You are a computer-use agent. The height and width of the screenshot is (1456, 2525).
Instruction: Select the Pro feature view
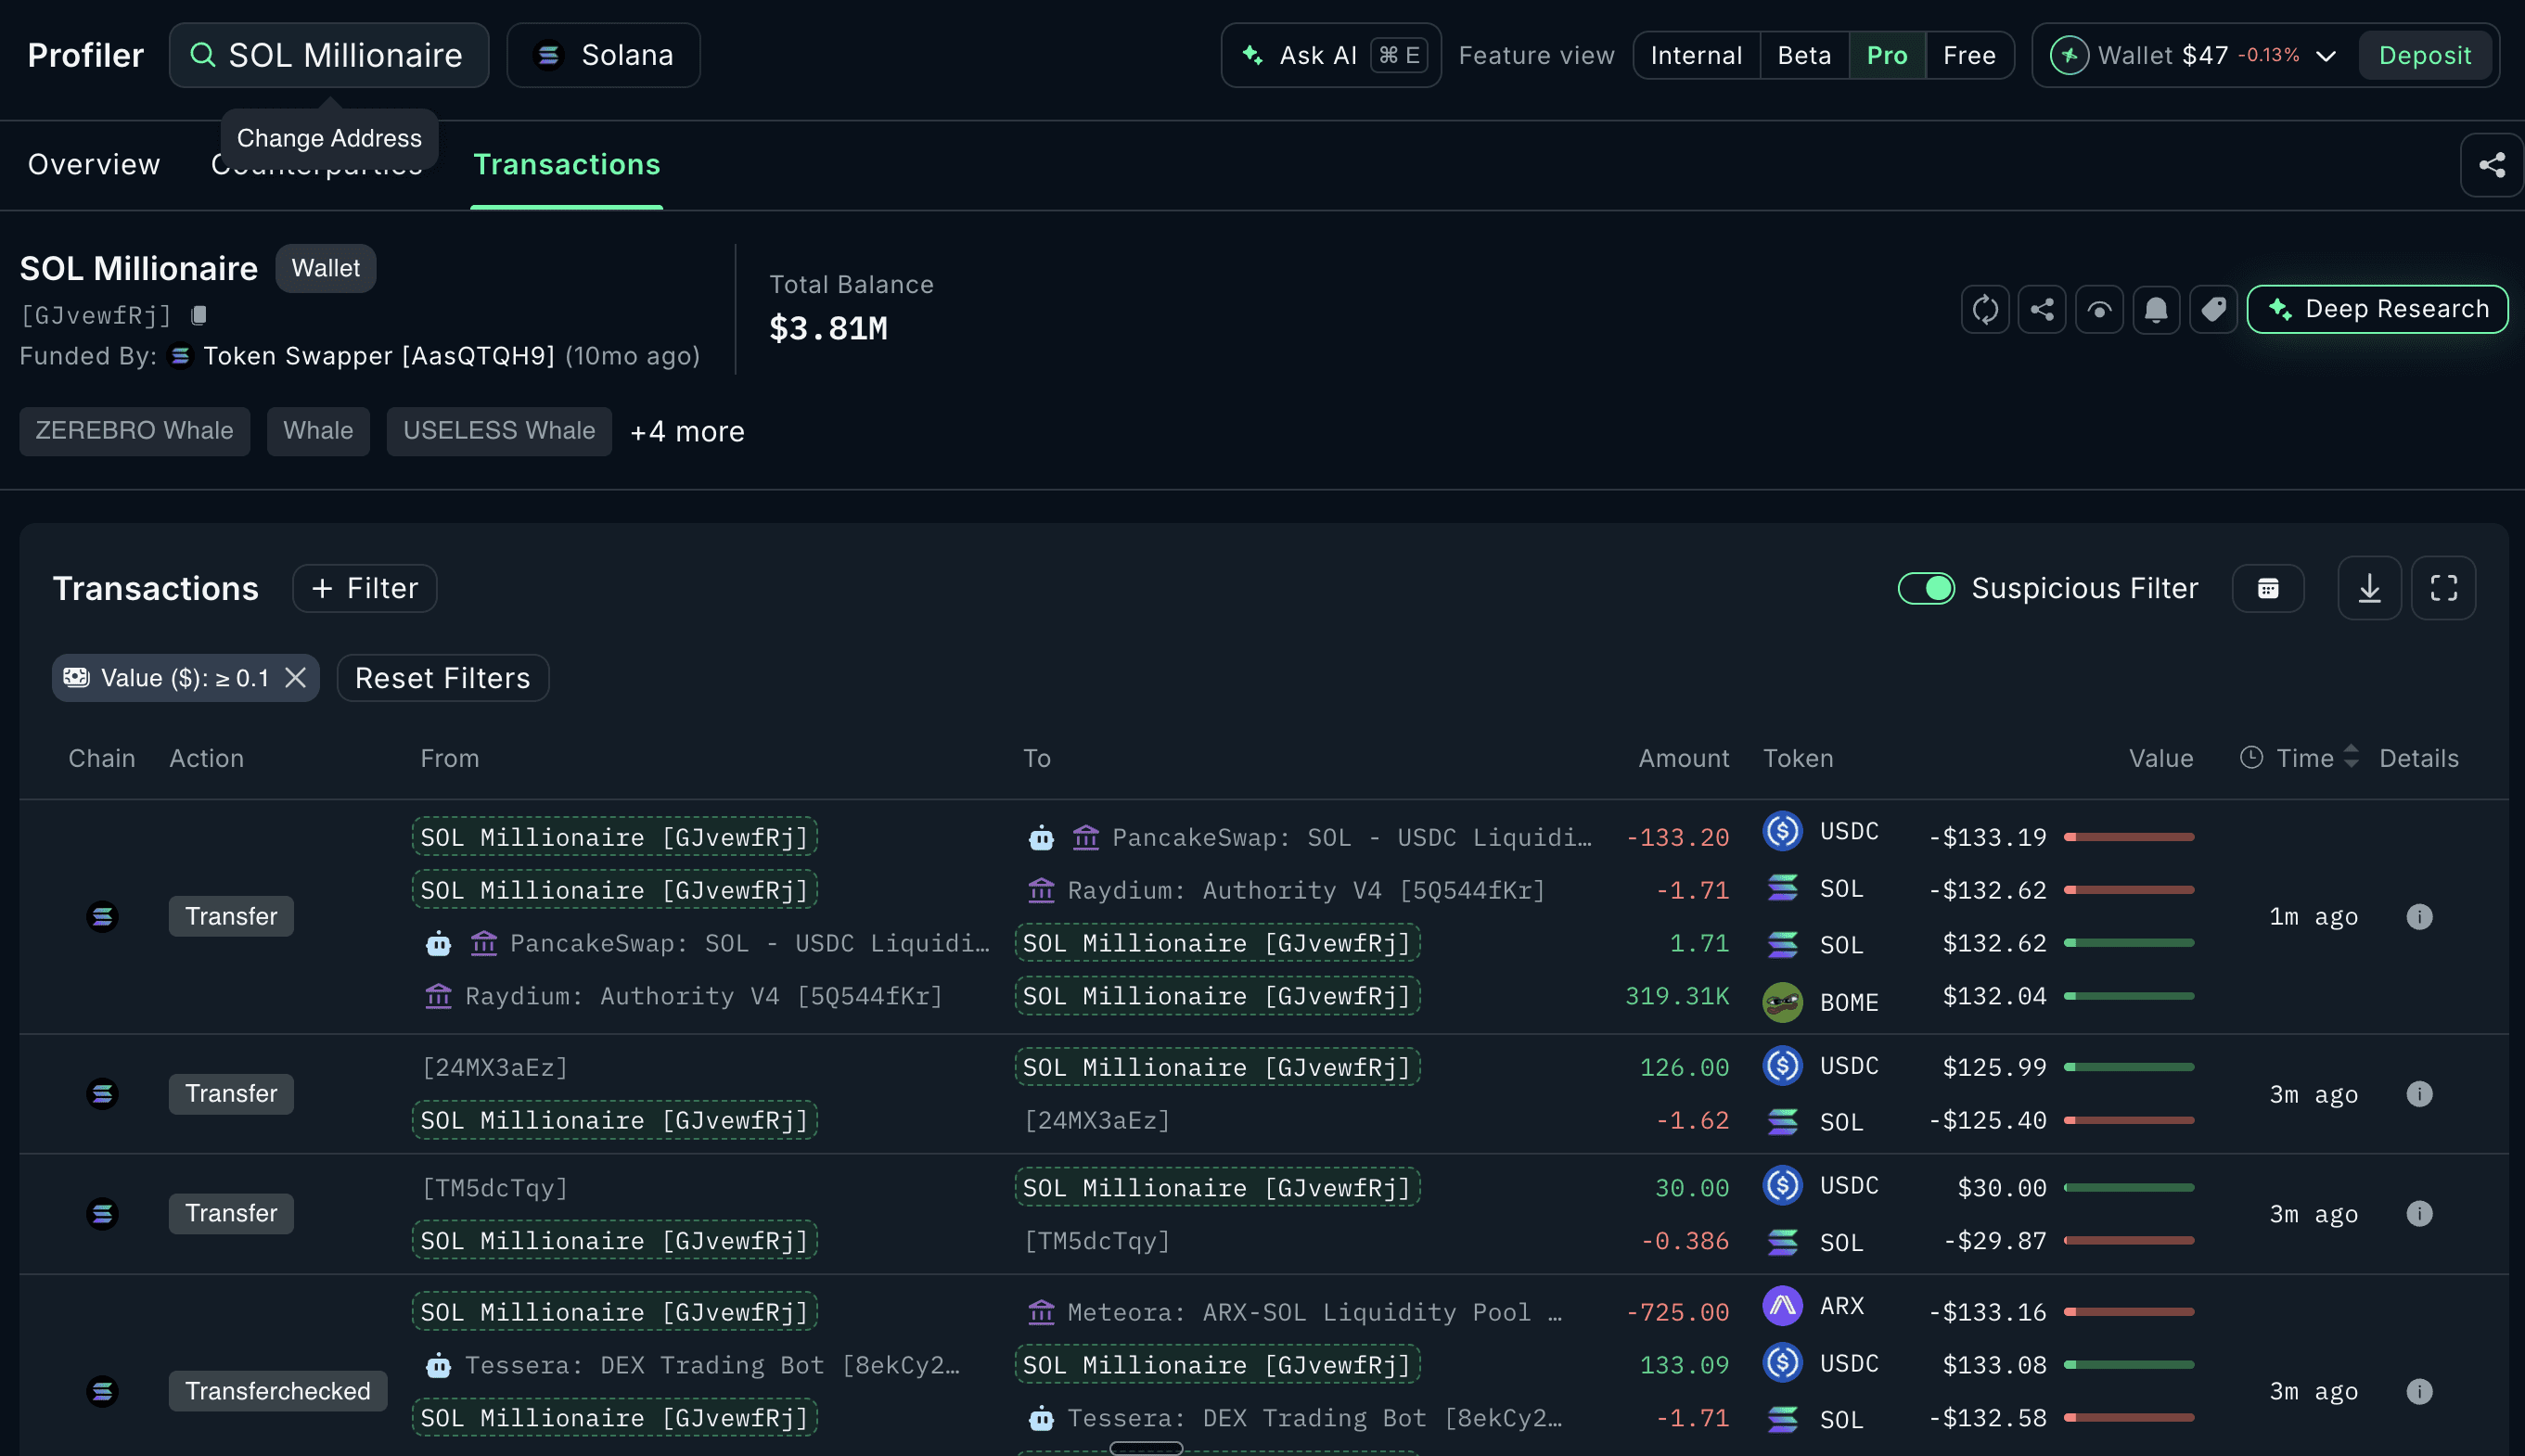(x=1887, y=55)
